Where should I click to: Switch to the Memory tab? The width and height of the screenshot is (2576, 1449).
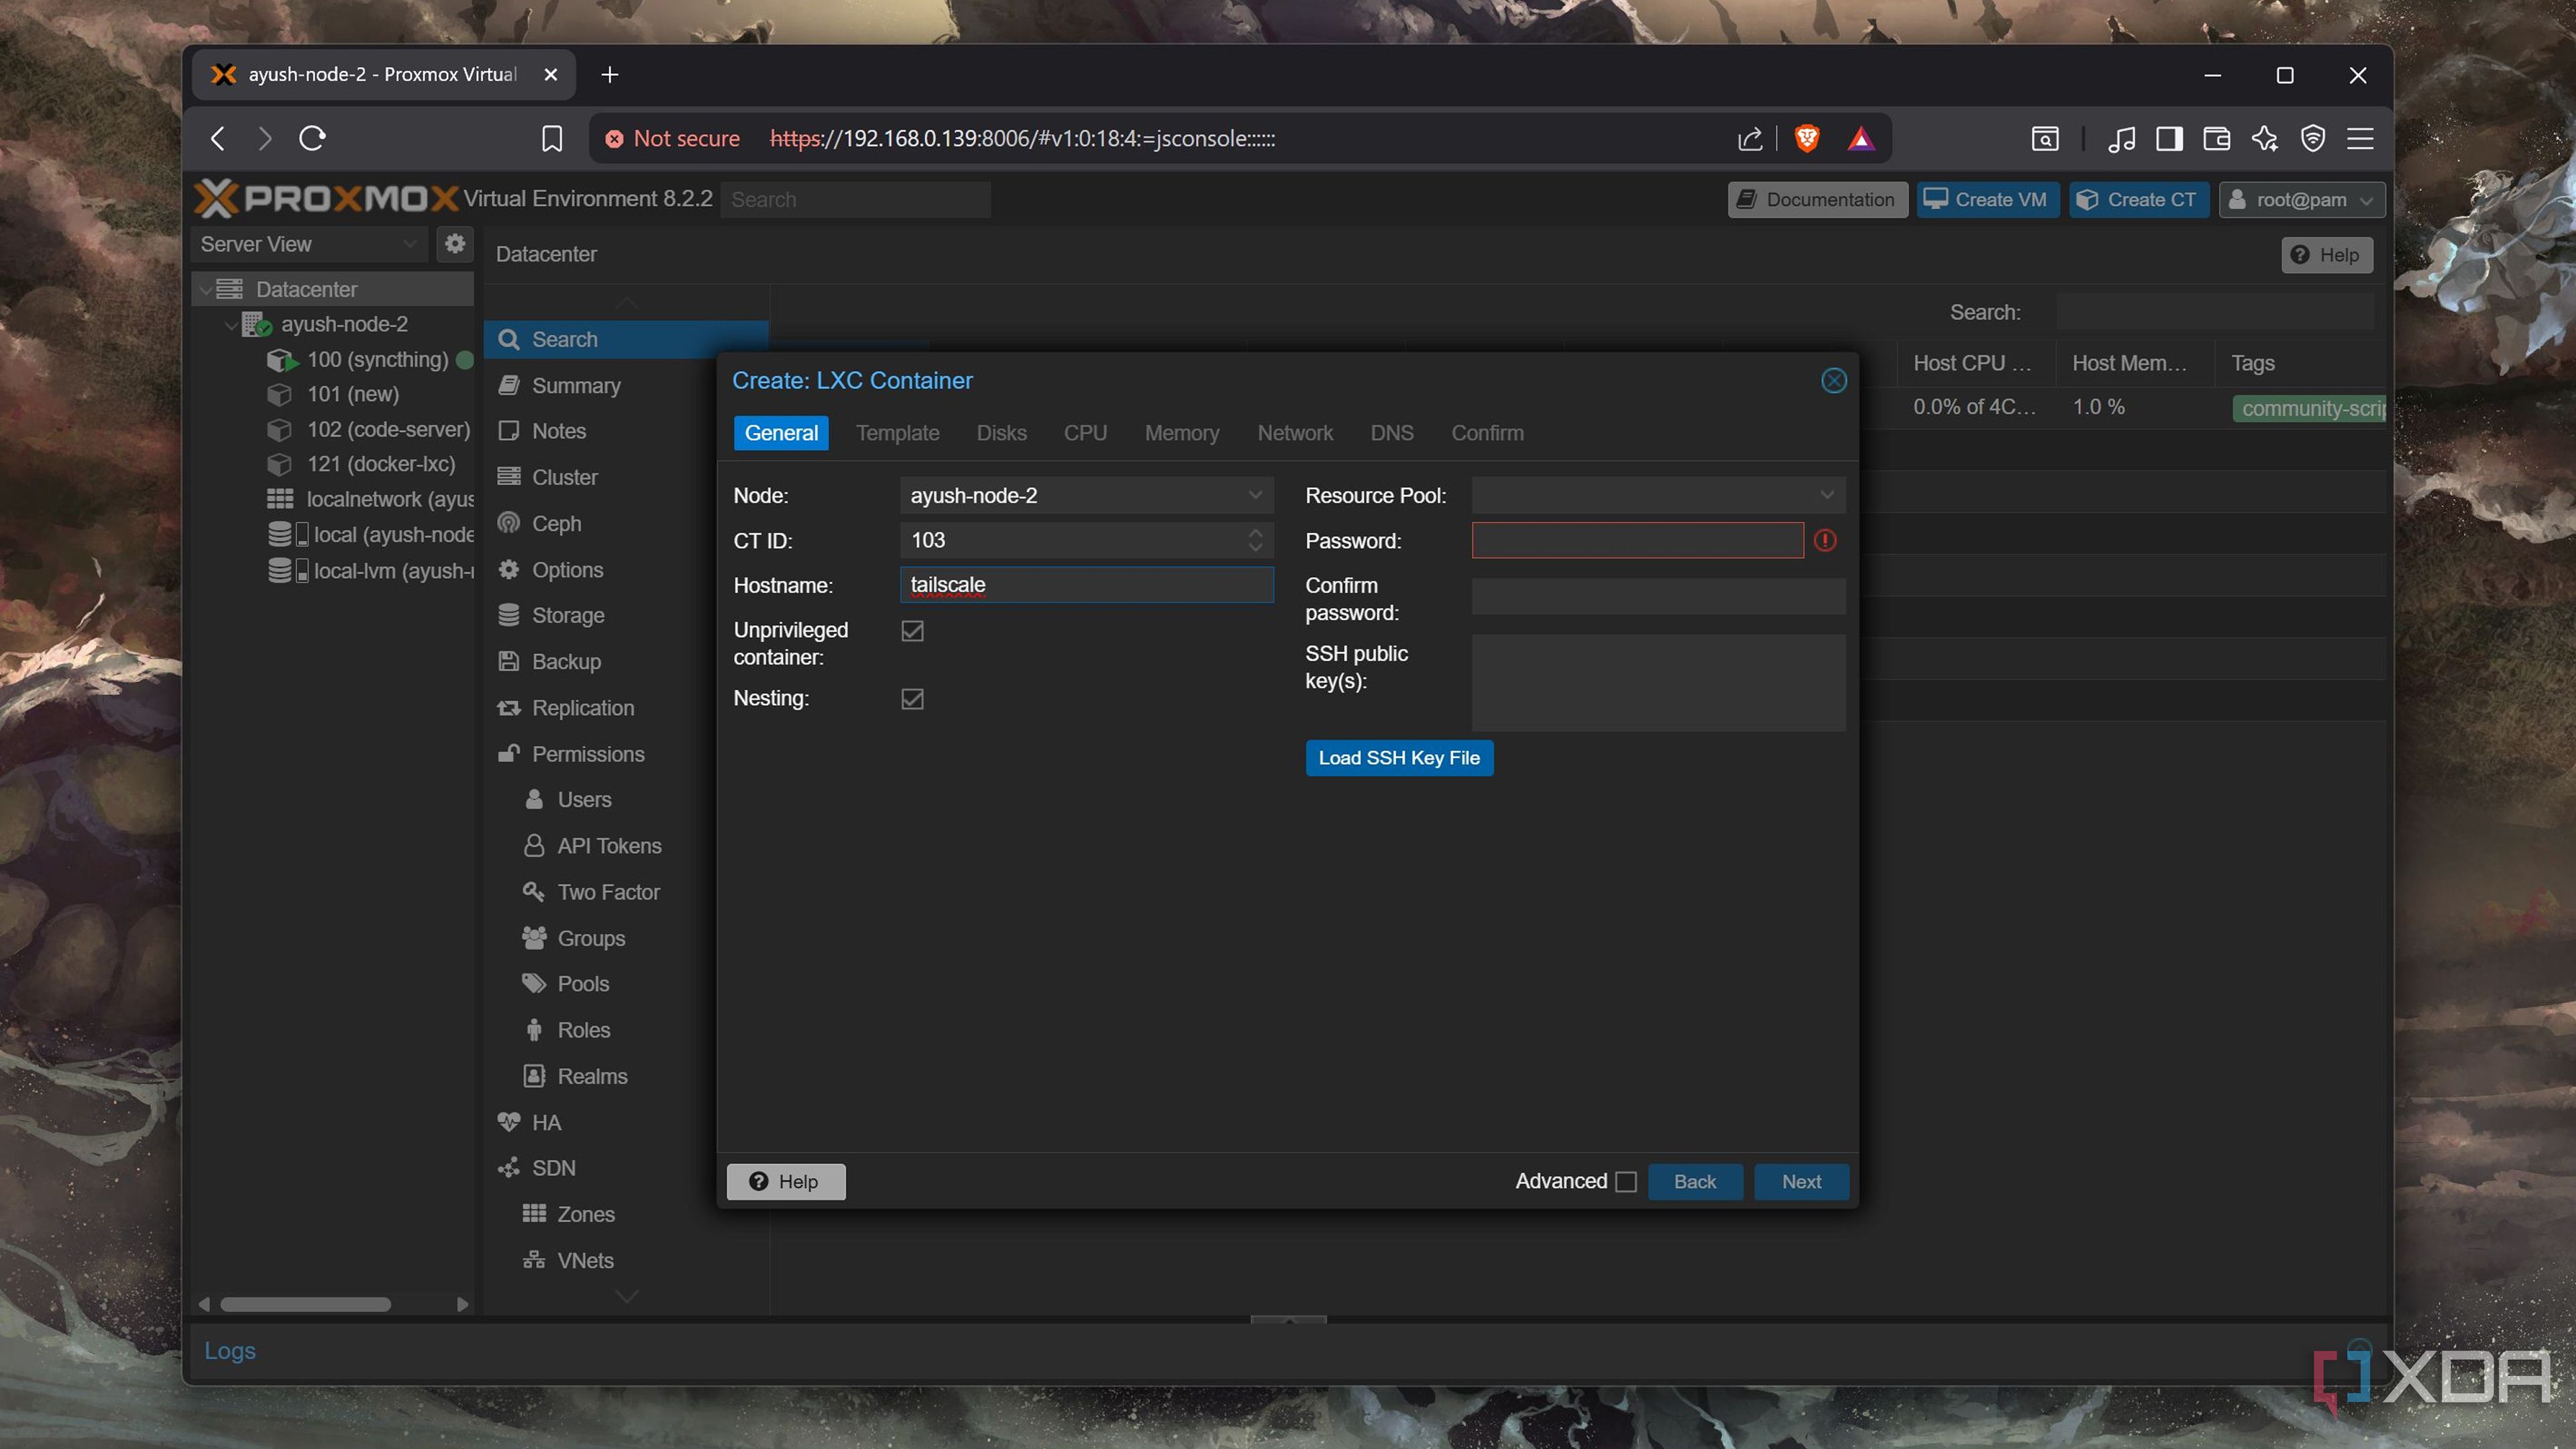coord(1182,434)
